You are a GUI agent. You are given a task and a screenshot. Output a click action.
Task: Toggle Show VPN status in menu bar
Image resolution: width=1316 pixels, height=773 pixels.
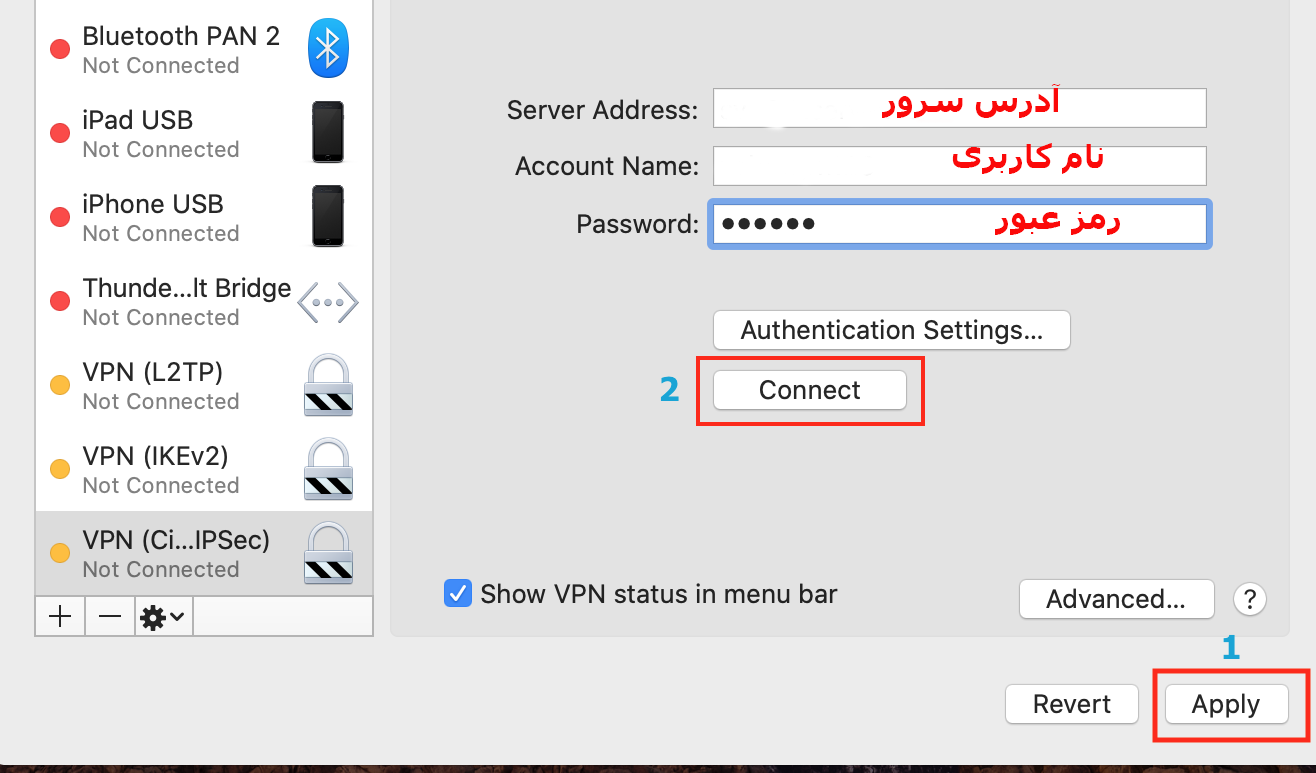[458, 594]
